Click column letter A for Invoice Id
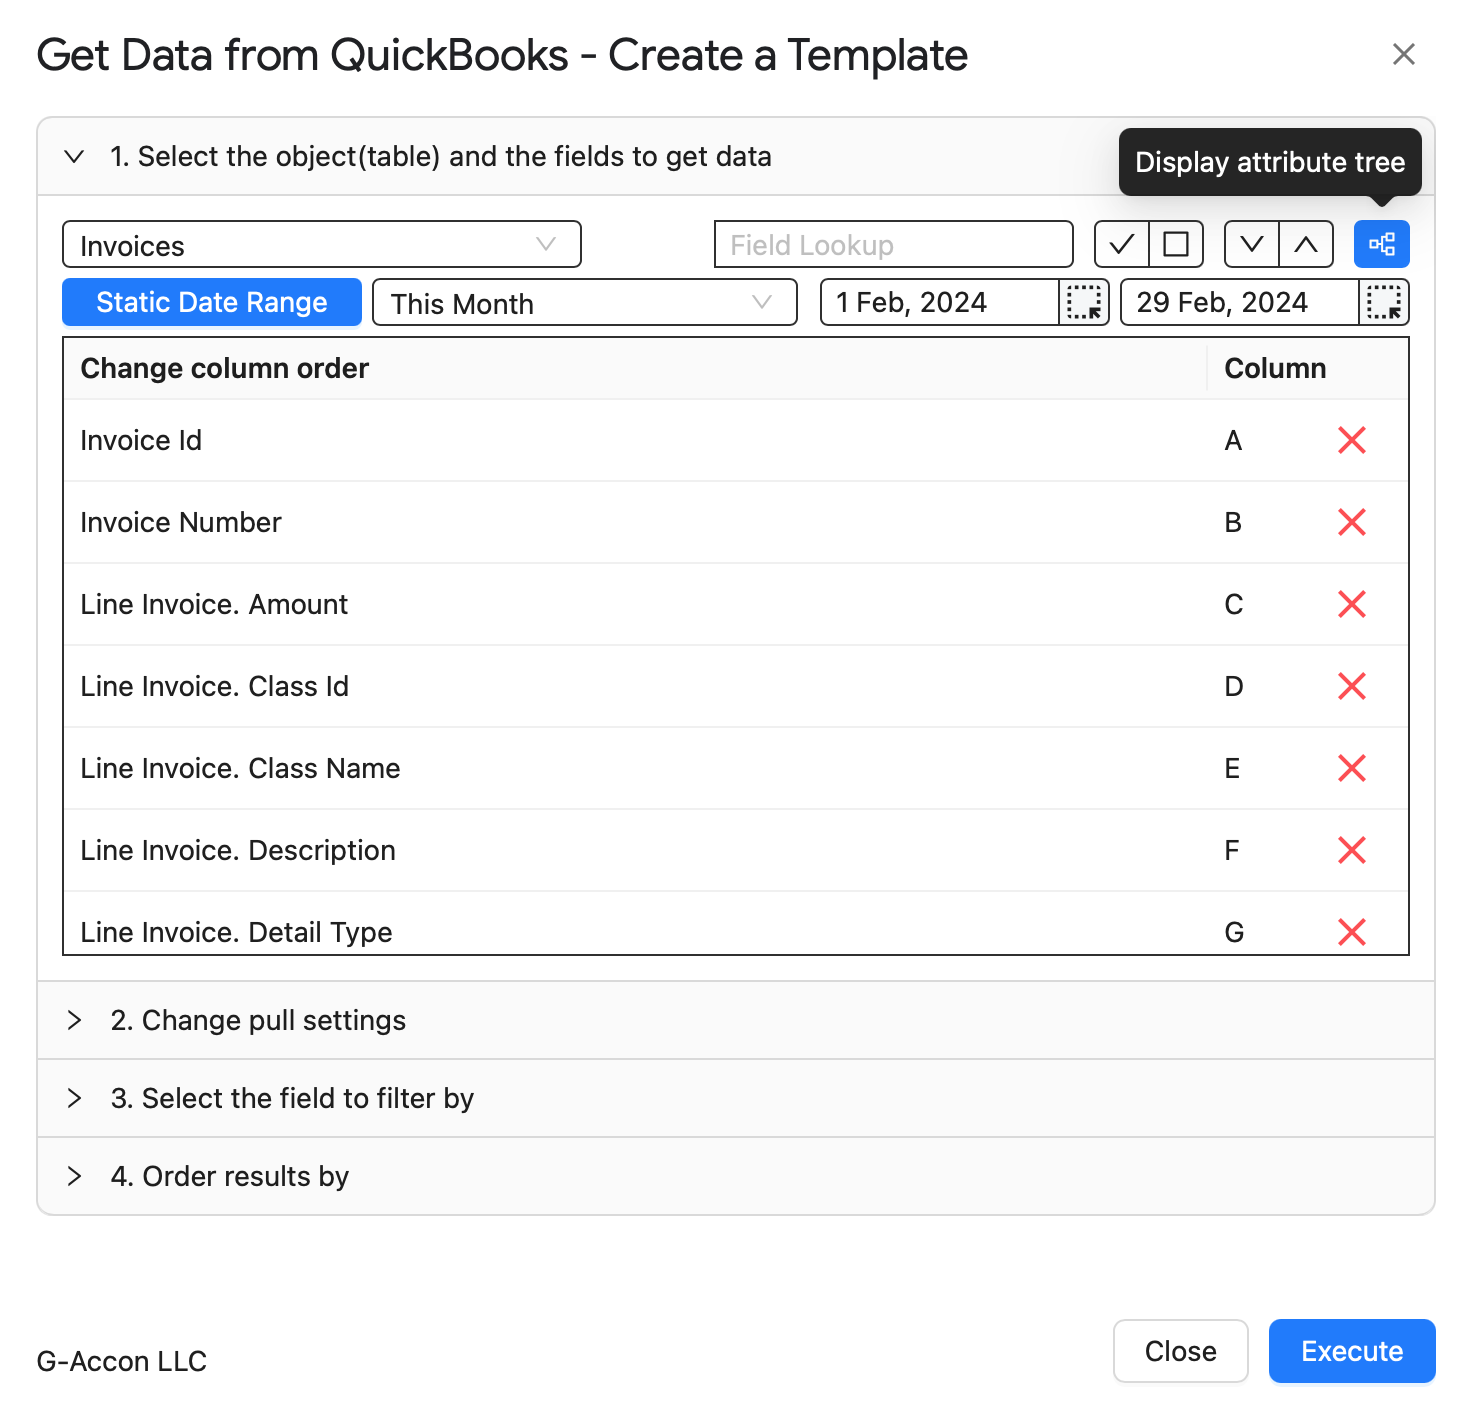This screenshot has width=1476, height=1410. click(1233, 440)
